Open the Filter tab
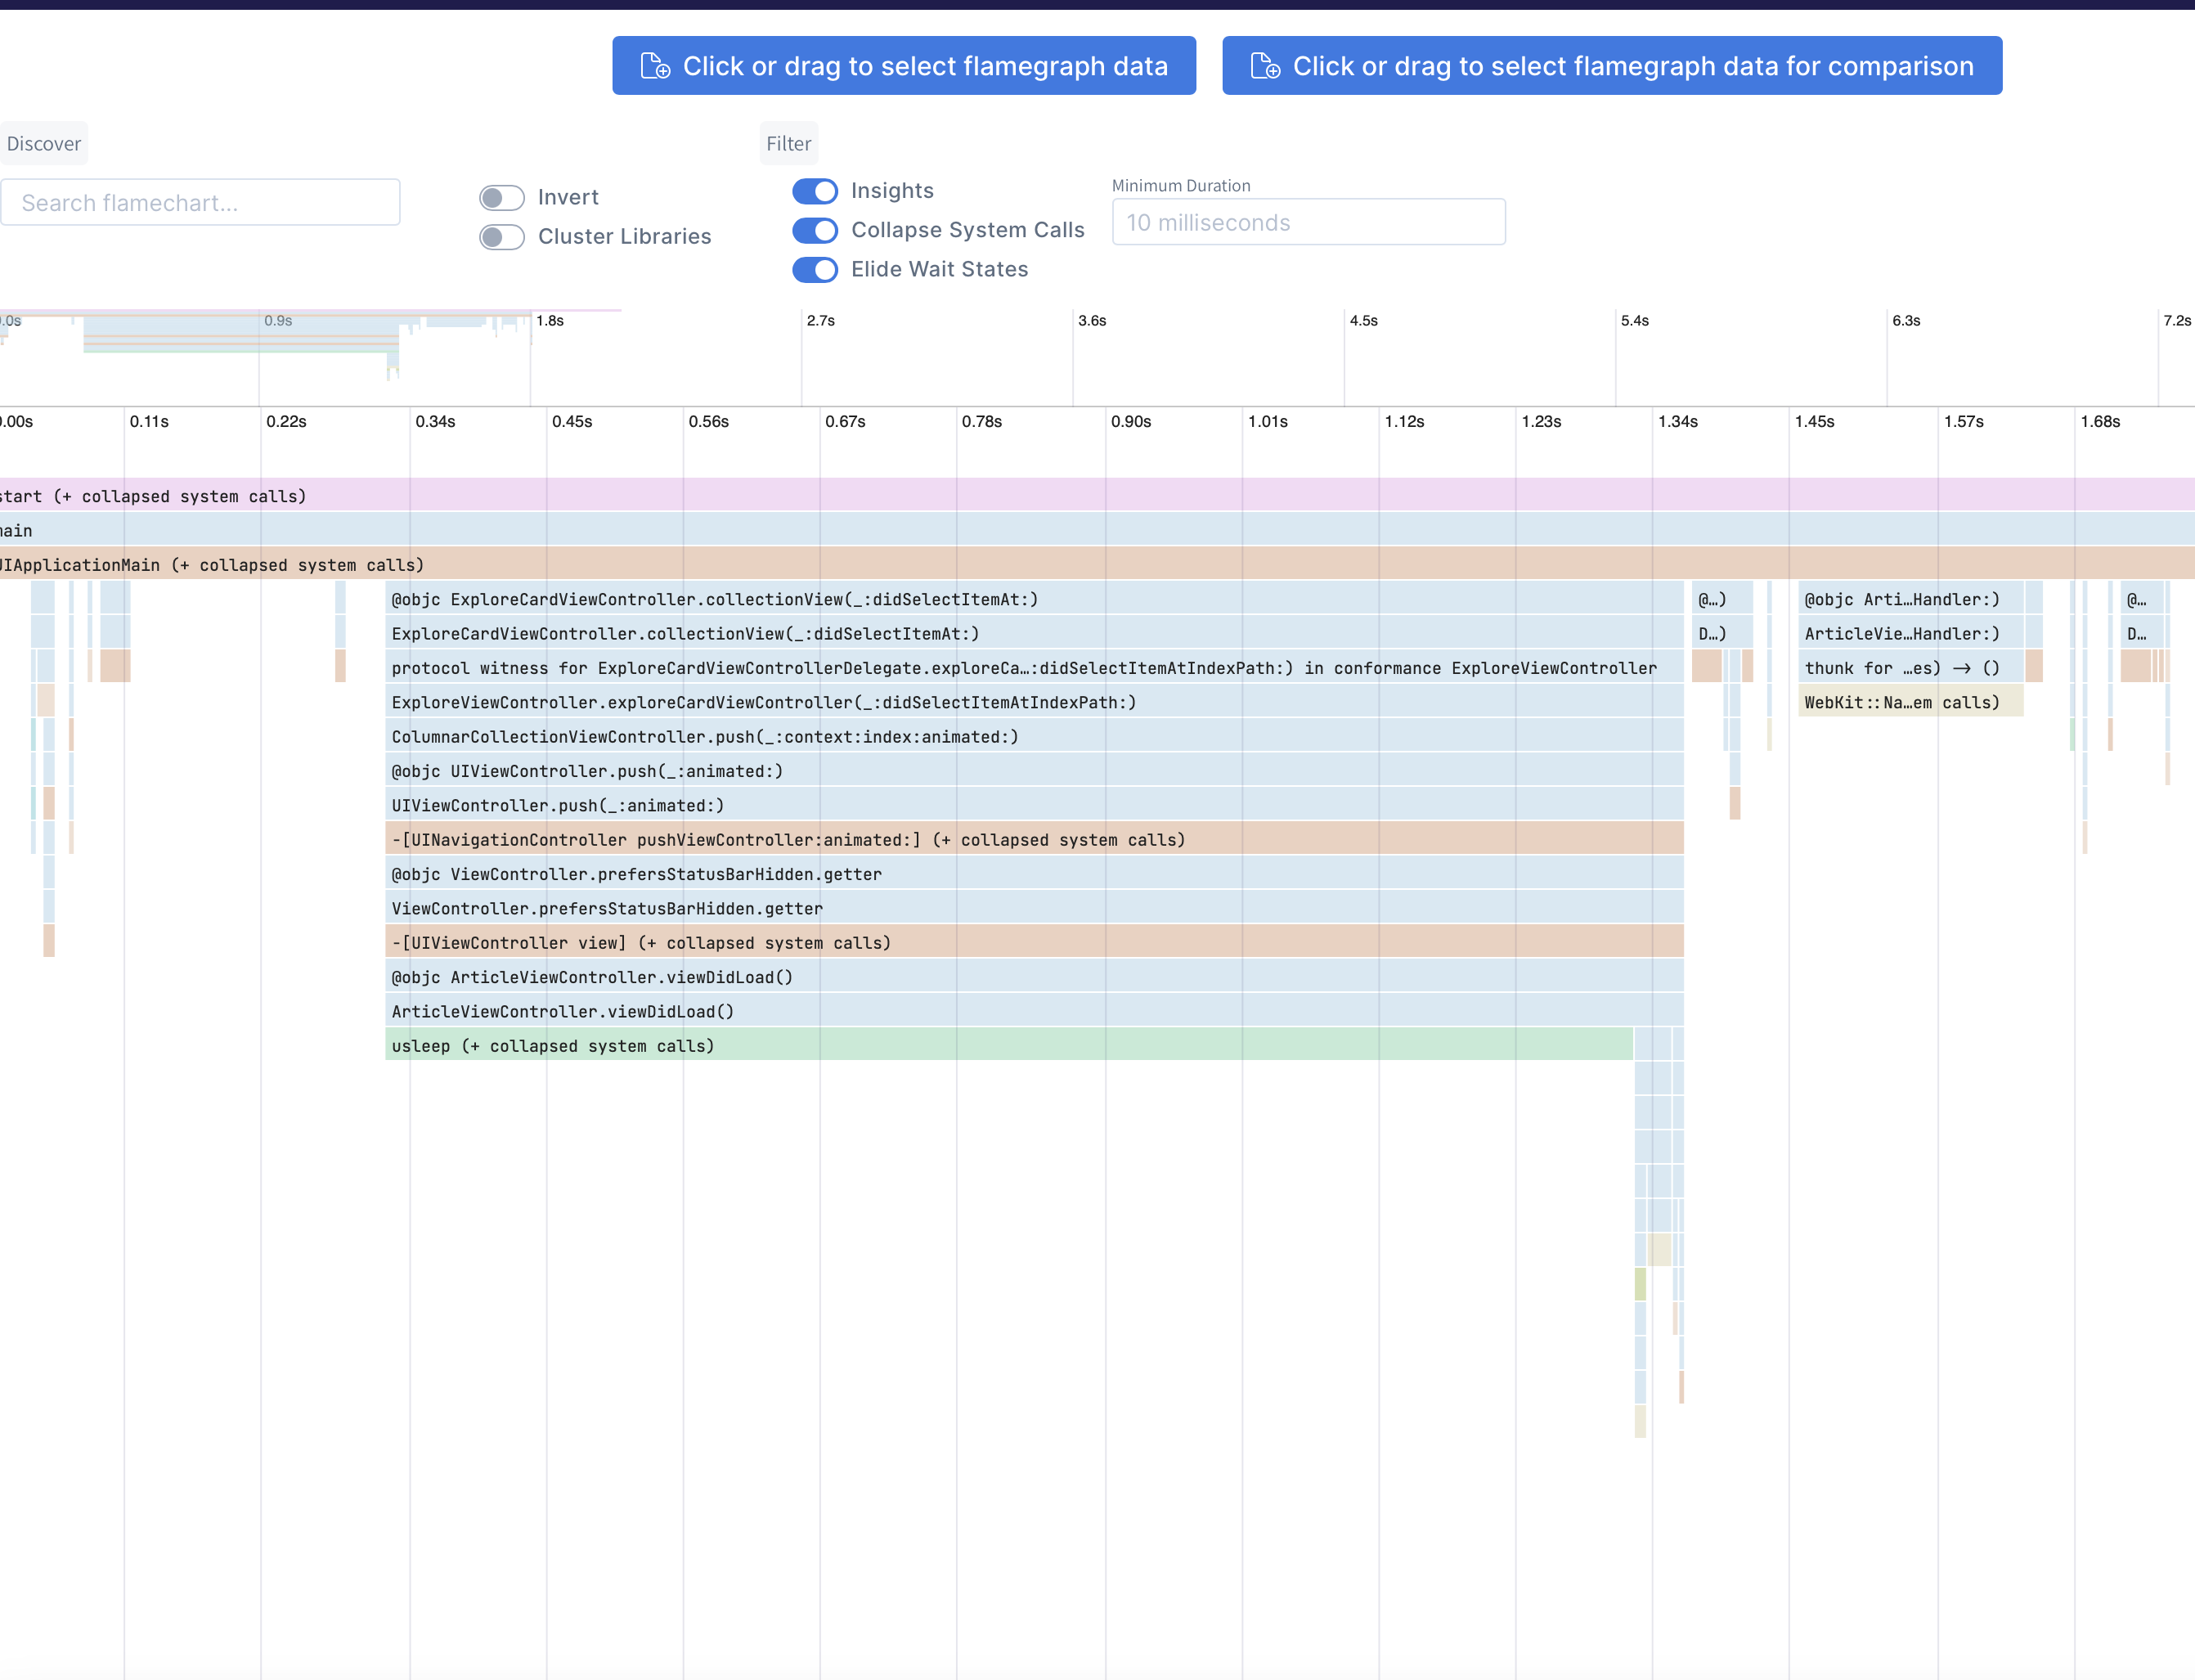 788,144
